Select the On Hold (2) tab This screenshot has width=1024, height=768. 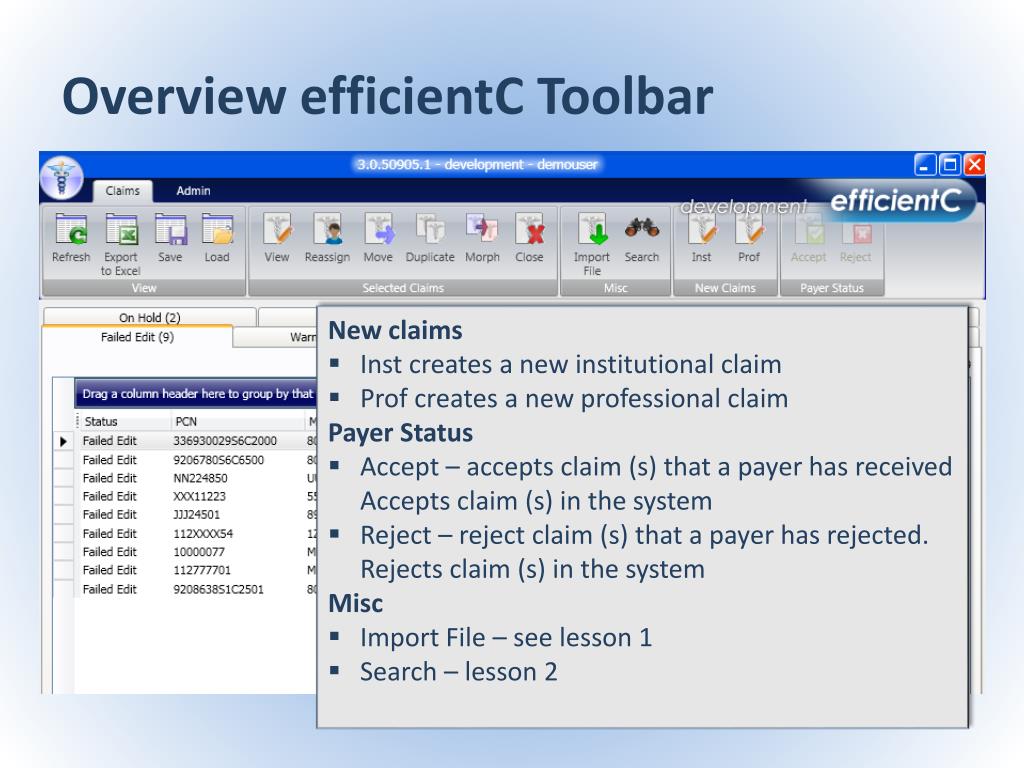(x=150, y=317)
